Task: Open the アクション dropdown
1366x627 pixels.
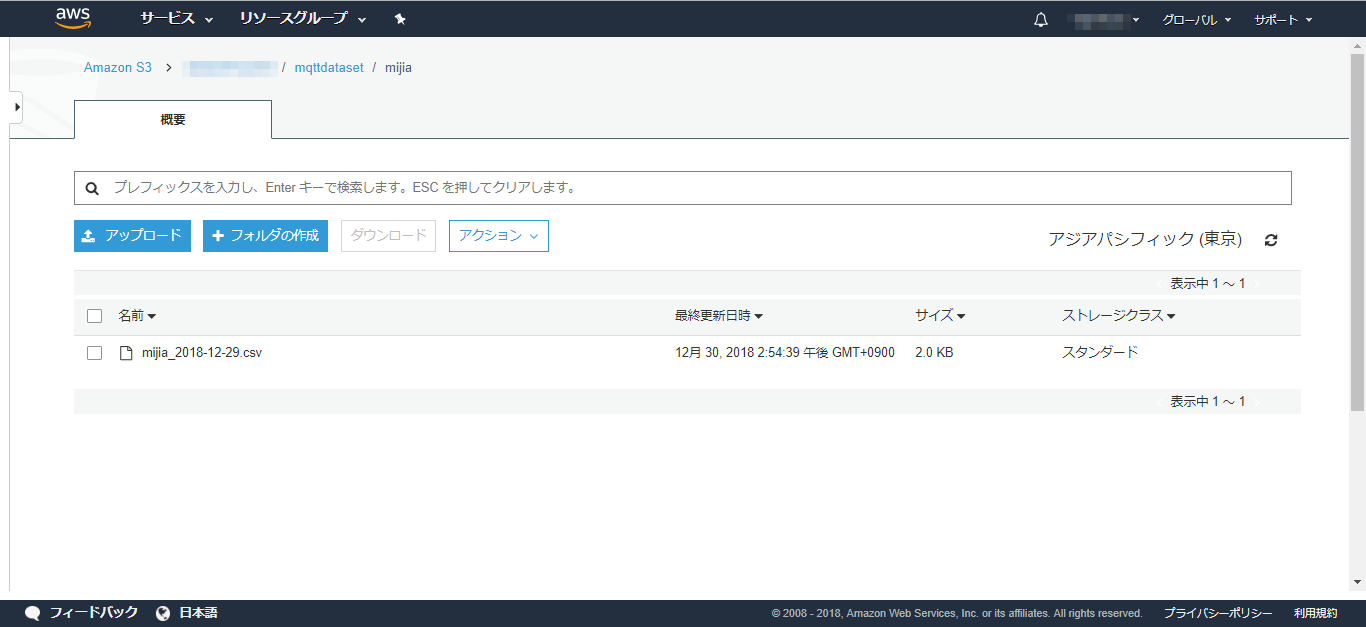Action: (x=498, y=235)
